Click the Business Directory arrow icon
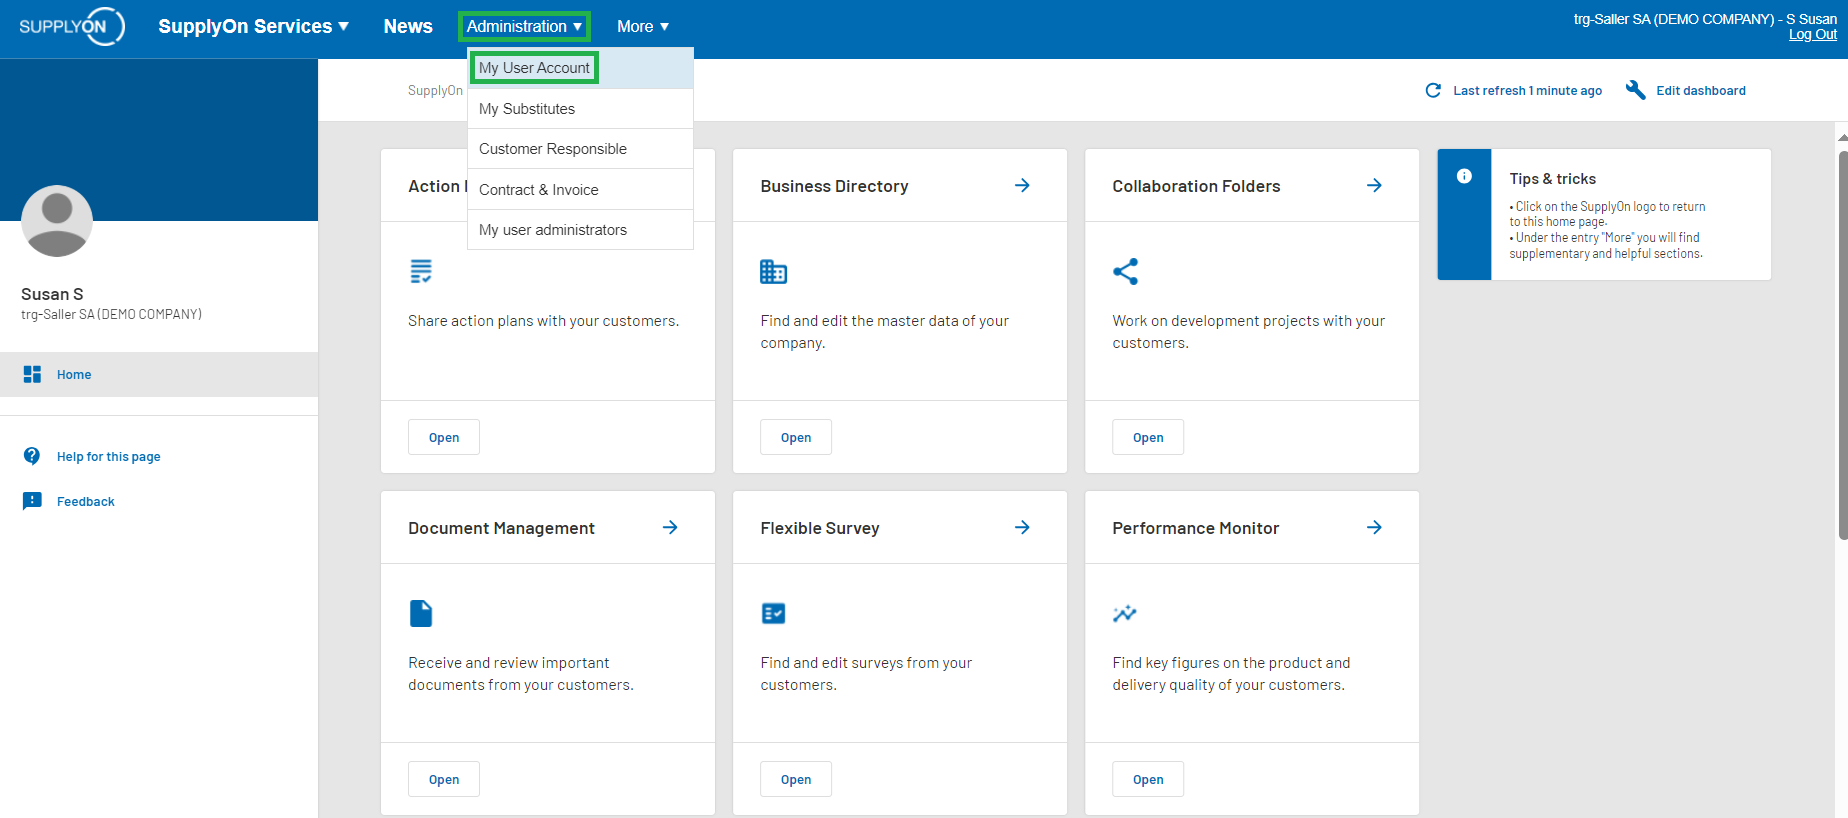Viewport: 1848px width, 818px height. pyautogui.click(x=1022, y=185)
